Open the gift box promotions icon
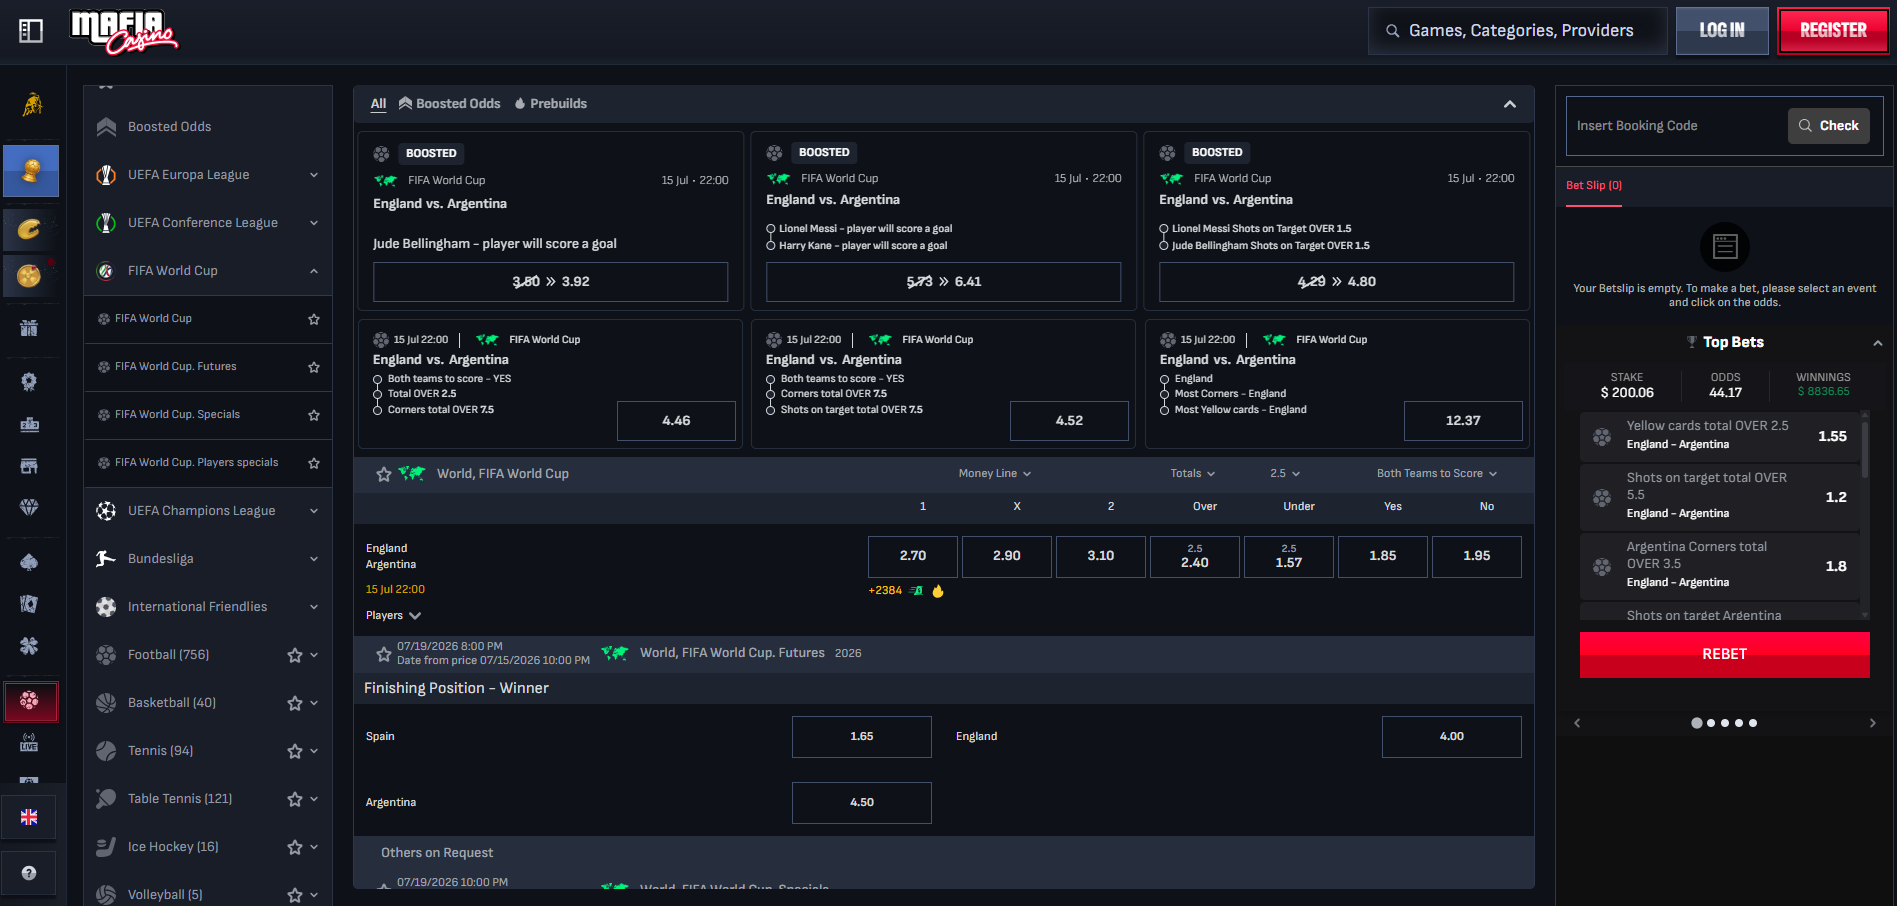1897x906 pixels. 29,328
